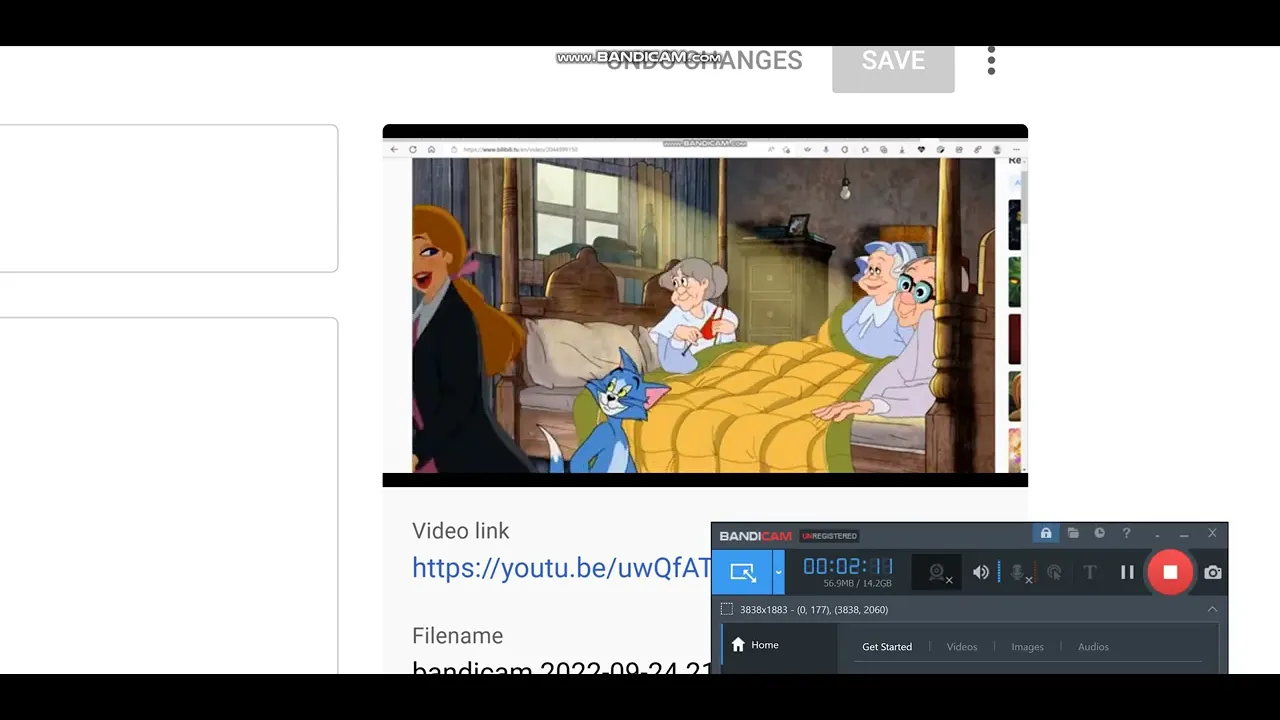Toggle the microphone in Bandicam
This screenshot has width=1280, height=720.
[x=1018, y=572]
